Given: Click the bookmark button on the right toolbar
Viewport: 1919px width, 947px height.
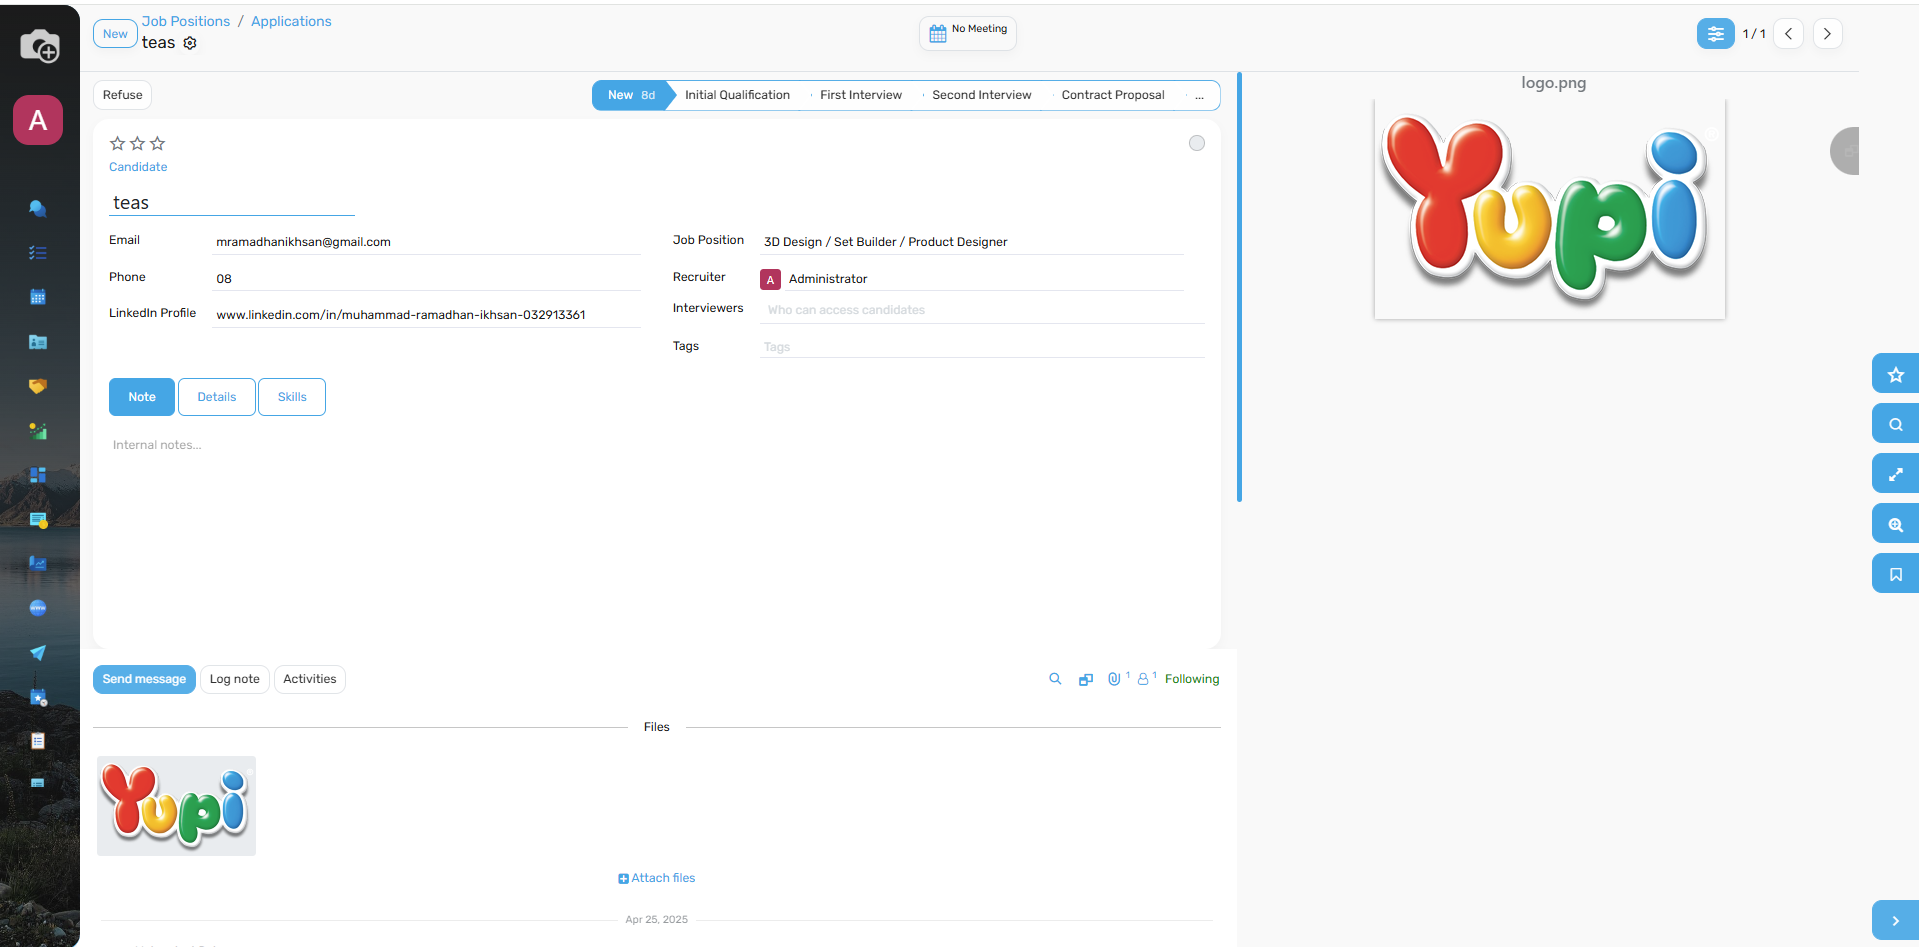Looking at the screenshot, I should coord(1895,574).
